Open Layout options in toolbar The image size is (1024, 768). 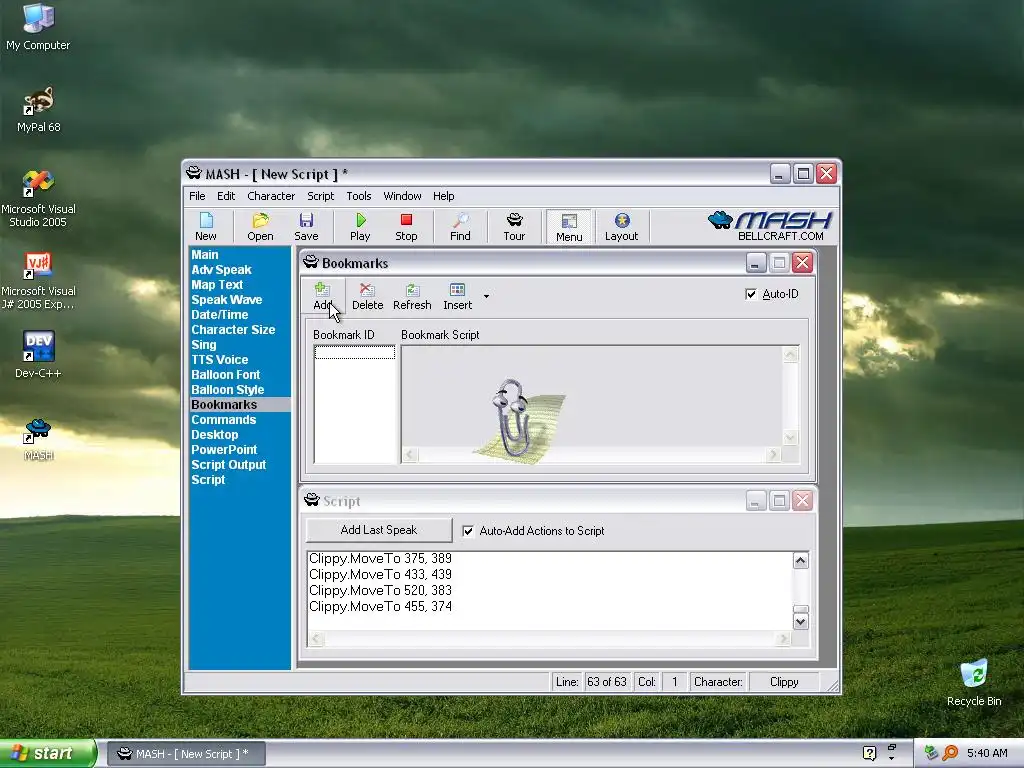point(621,227)
